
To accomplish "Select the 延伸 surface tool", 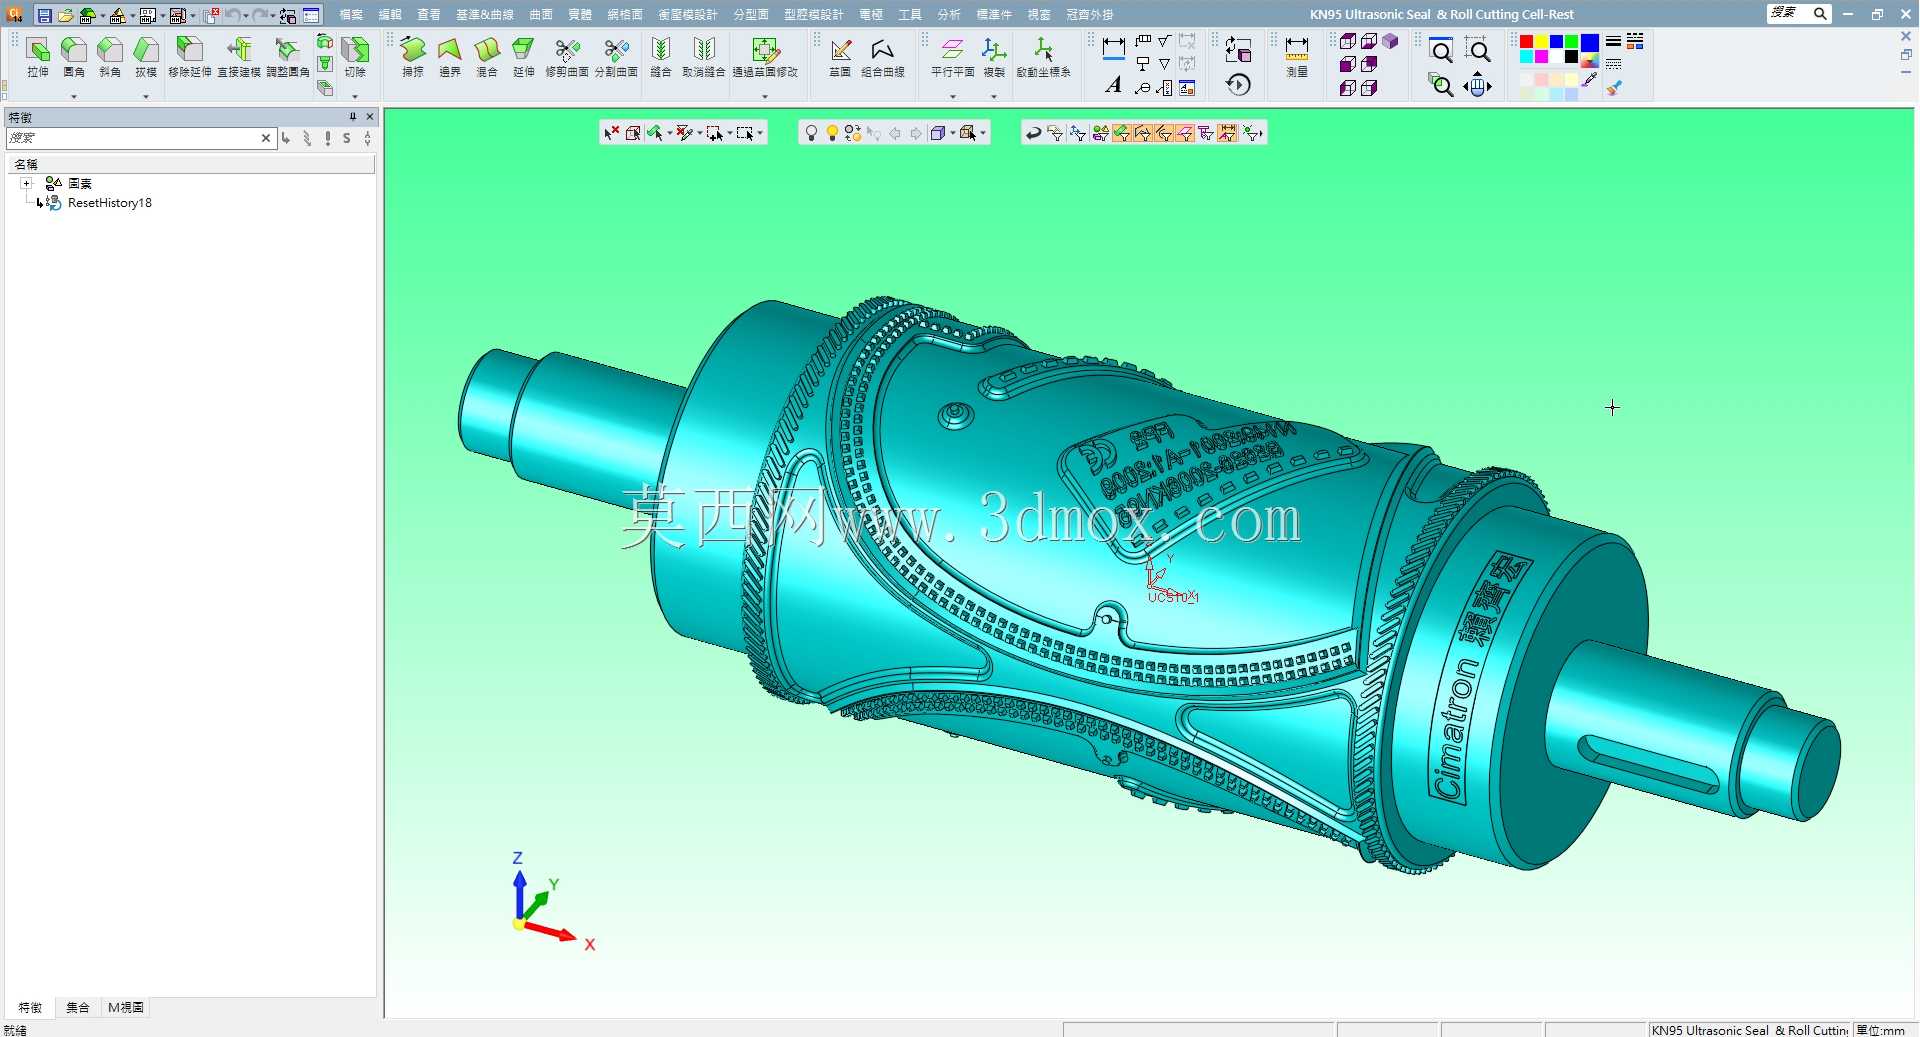I will [x=524, y=57].
